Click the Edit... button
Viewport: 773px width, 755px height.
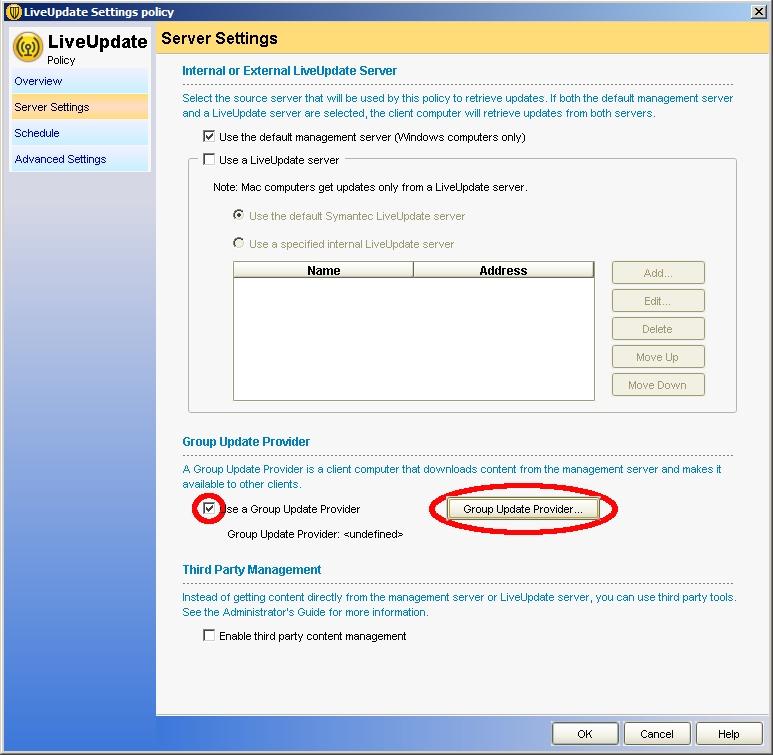pos(658,301)
